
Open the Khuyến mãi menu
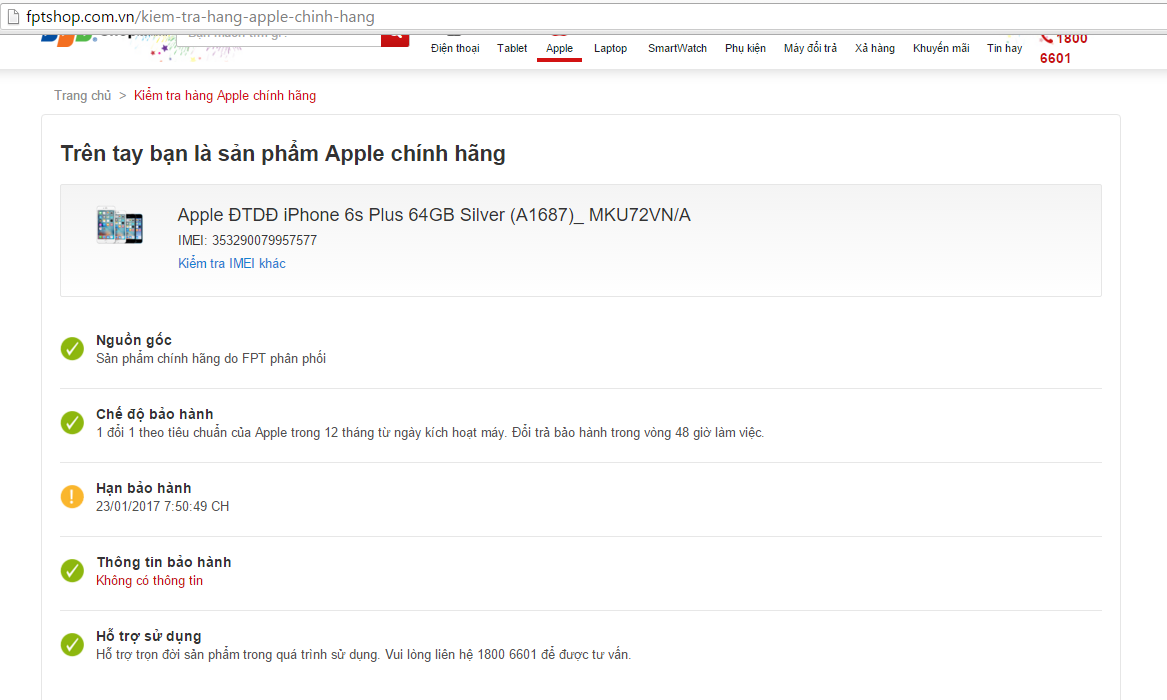click(941, 48)
